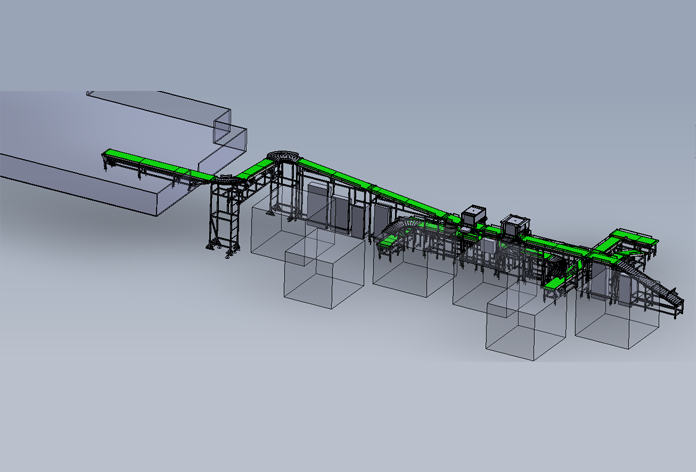Select the circular conveyor curve at the top
The height and width of the screenshot is (472, 696).
tap(283, 157)
